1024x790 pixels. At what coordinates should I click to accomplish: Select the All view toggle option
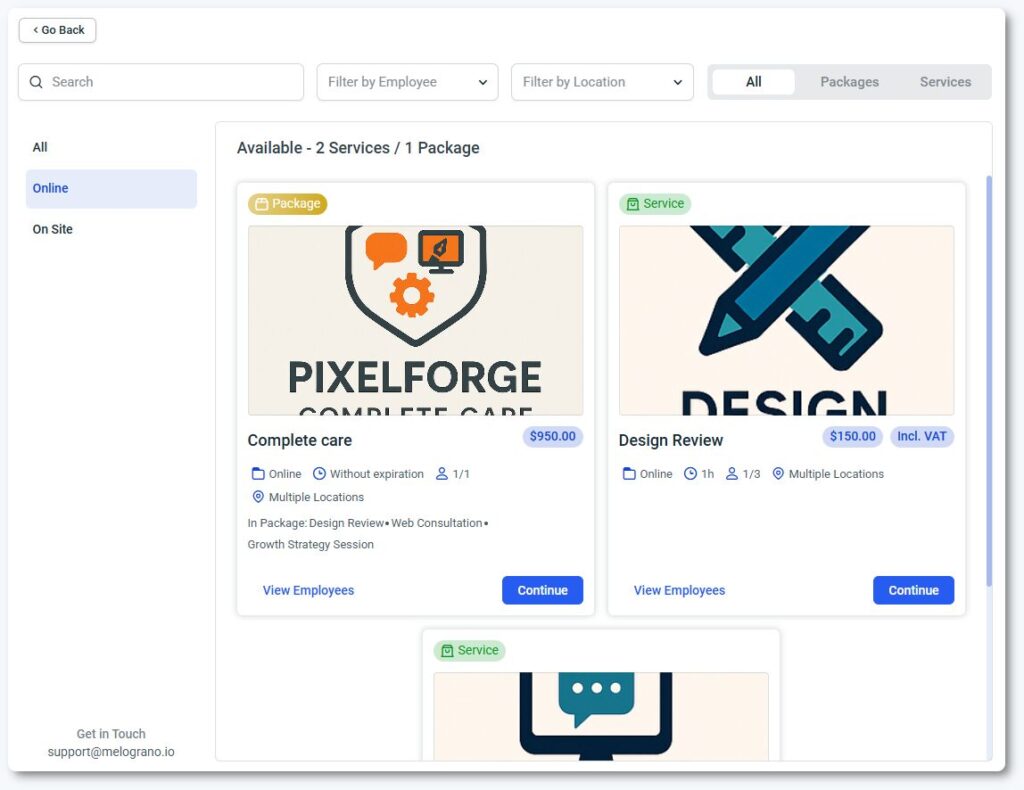click(x=753, y=82)
